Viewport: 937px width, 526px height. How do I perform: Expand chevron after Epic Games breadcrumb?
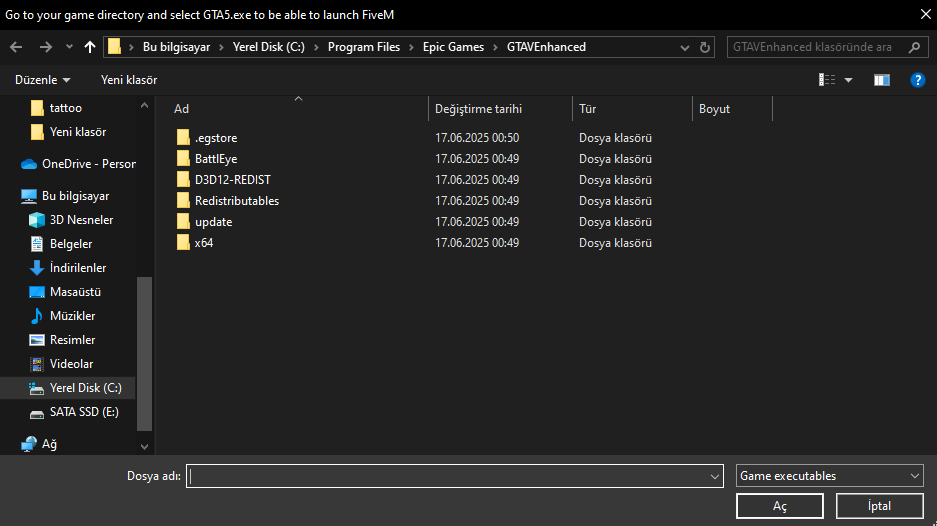pos(495,47)
